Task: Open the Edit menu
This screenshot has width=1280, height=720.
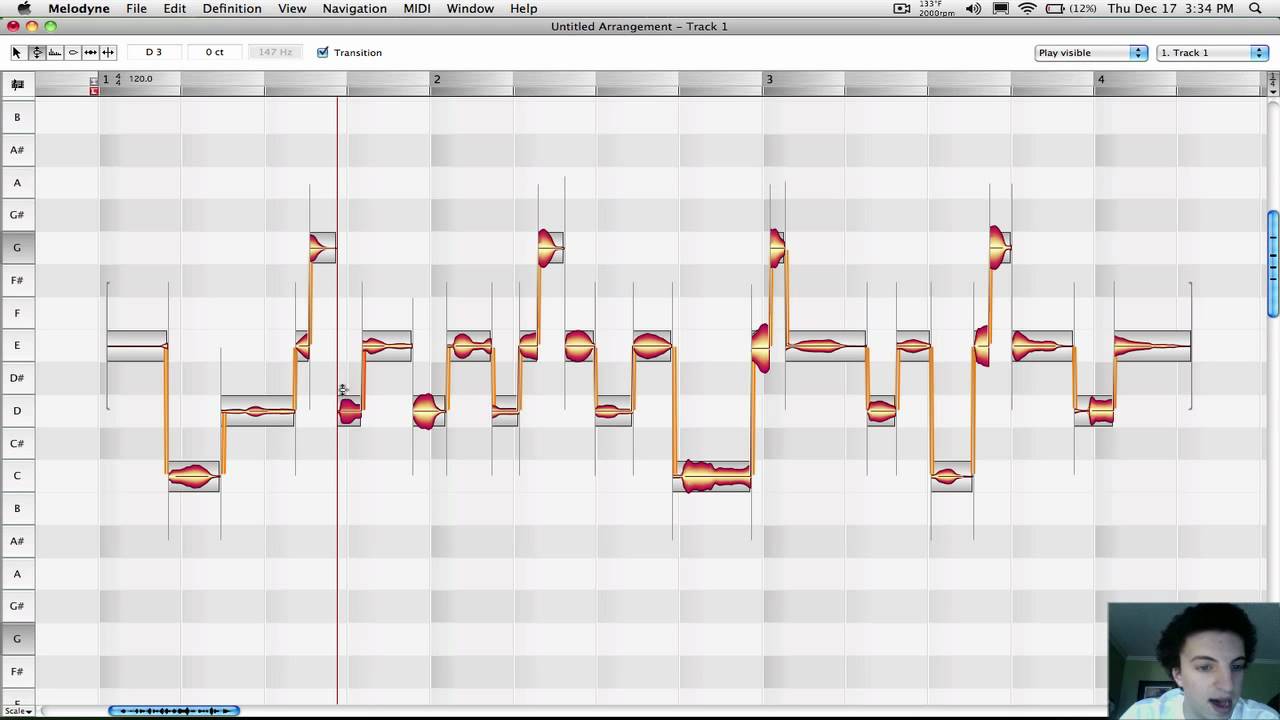Action: pos(175,8)
